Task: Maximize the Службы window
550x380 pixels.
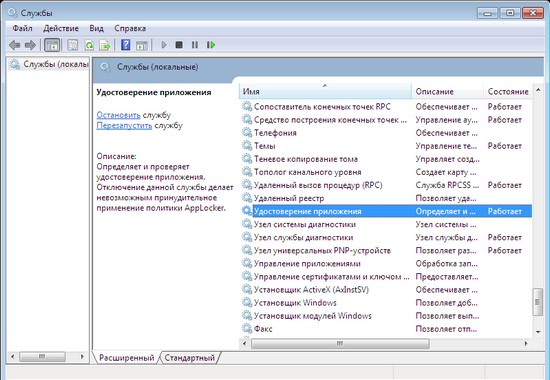Action: (510, 13)
